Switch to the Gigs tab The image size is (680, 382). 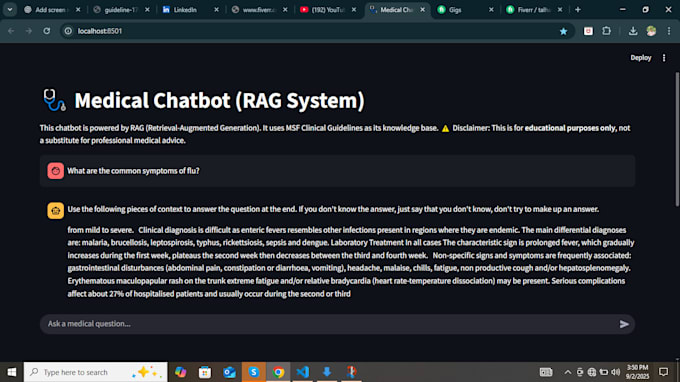(x=465, y=10)
